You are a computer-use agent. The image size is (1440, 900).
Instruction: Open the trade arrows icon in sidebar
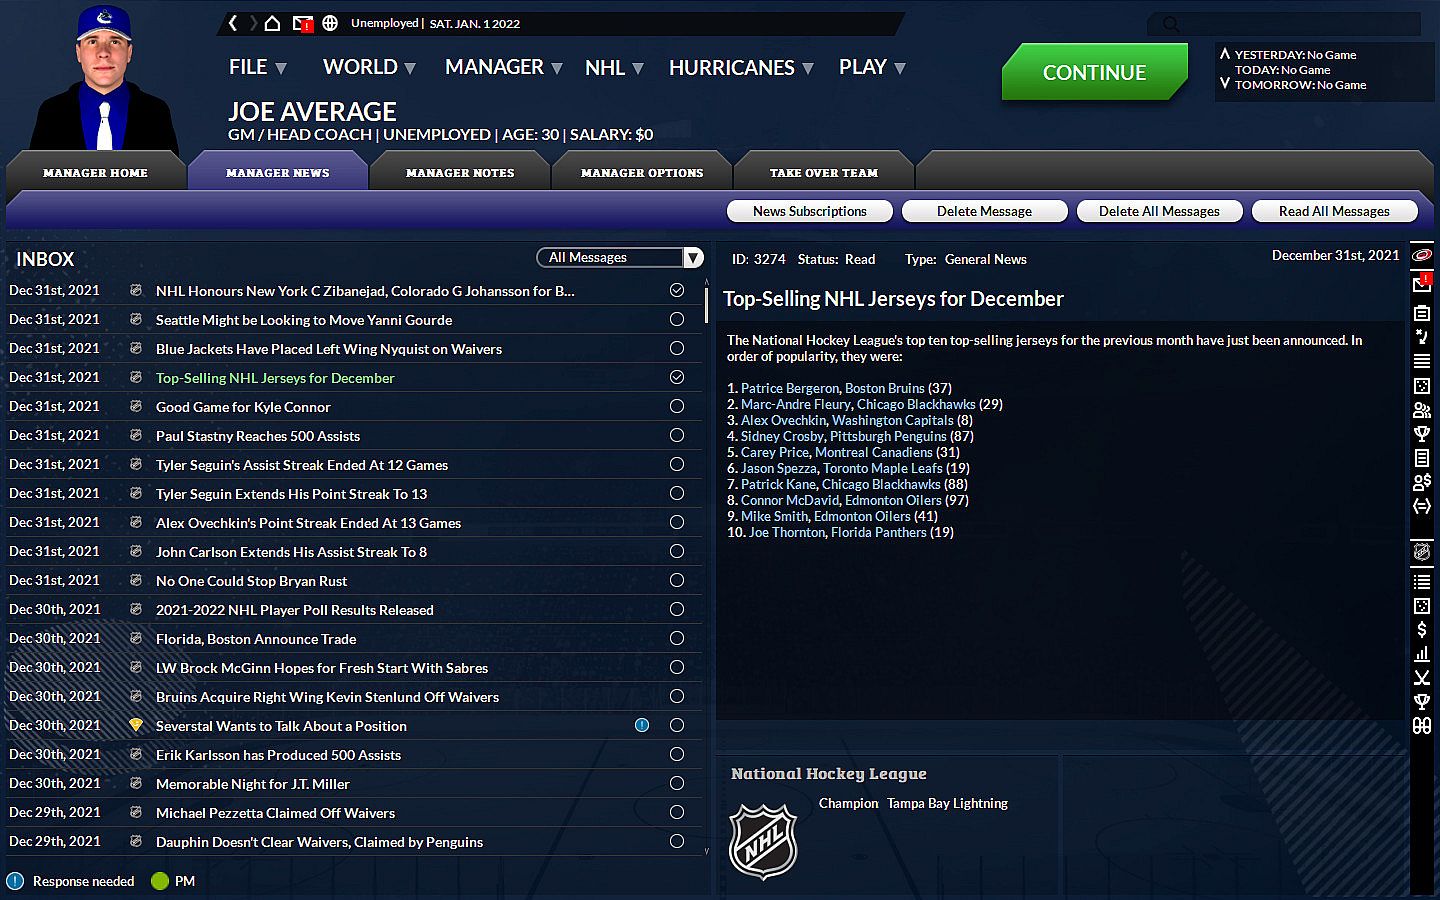(1421, 506)
